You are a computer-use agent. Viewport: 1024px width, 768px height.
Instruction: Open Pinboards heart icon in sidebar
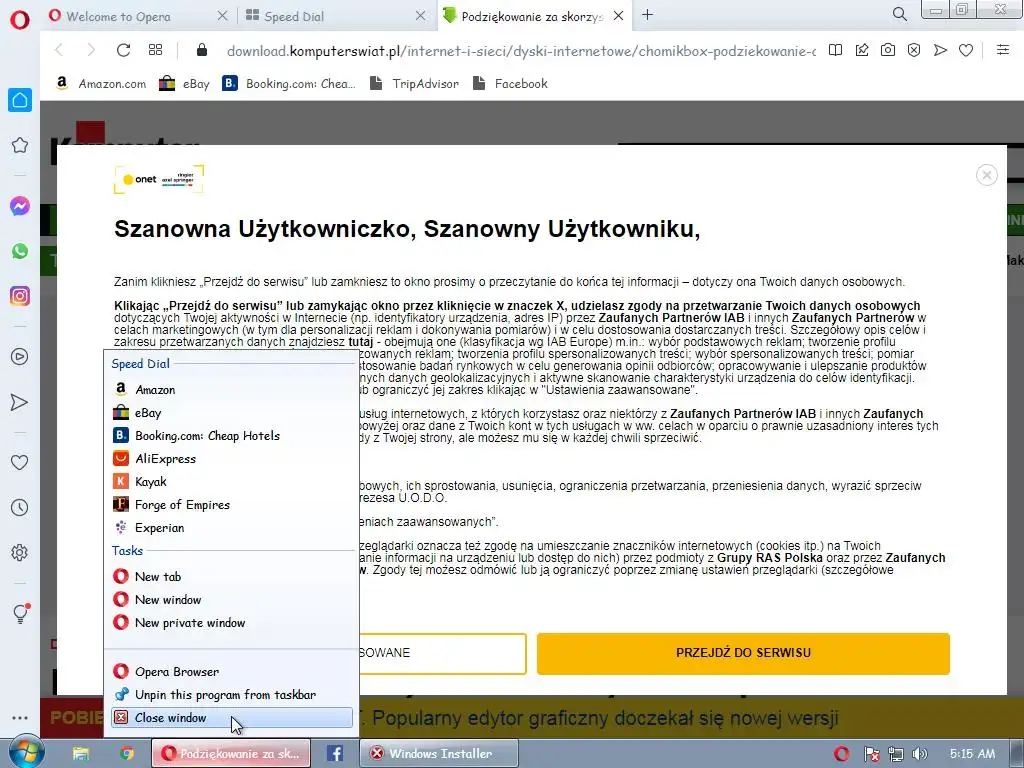pos(20,462)
